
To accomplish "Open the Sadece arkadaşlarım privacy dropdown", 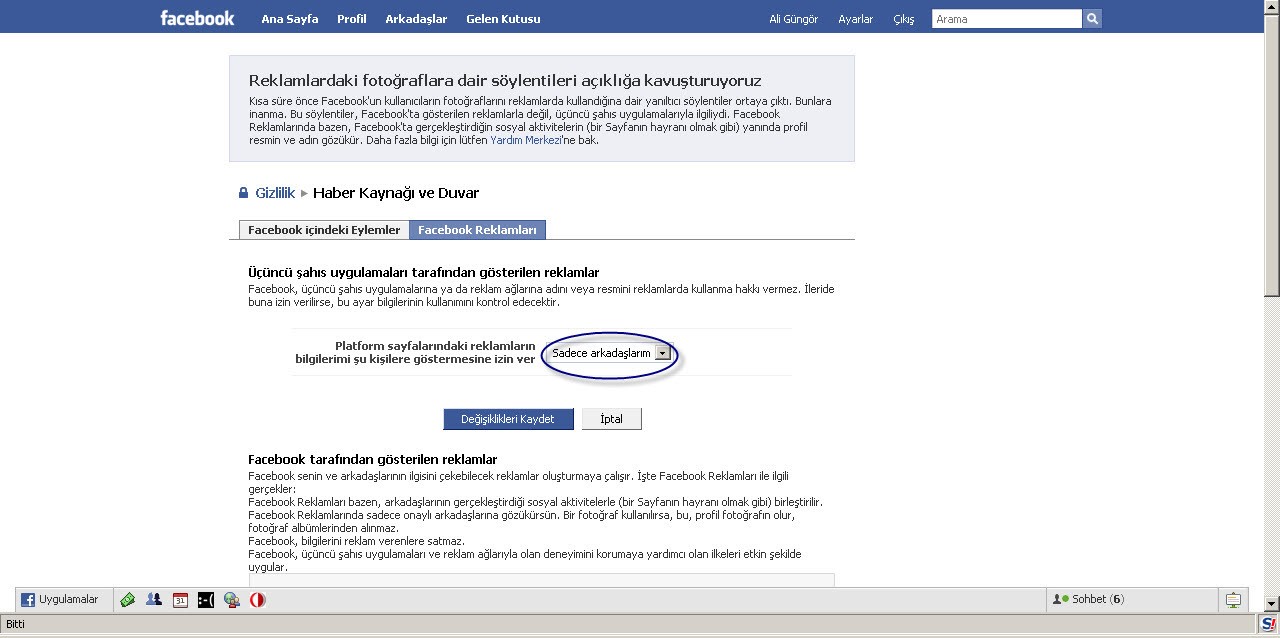I will point(610,353).
